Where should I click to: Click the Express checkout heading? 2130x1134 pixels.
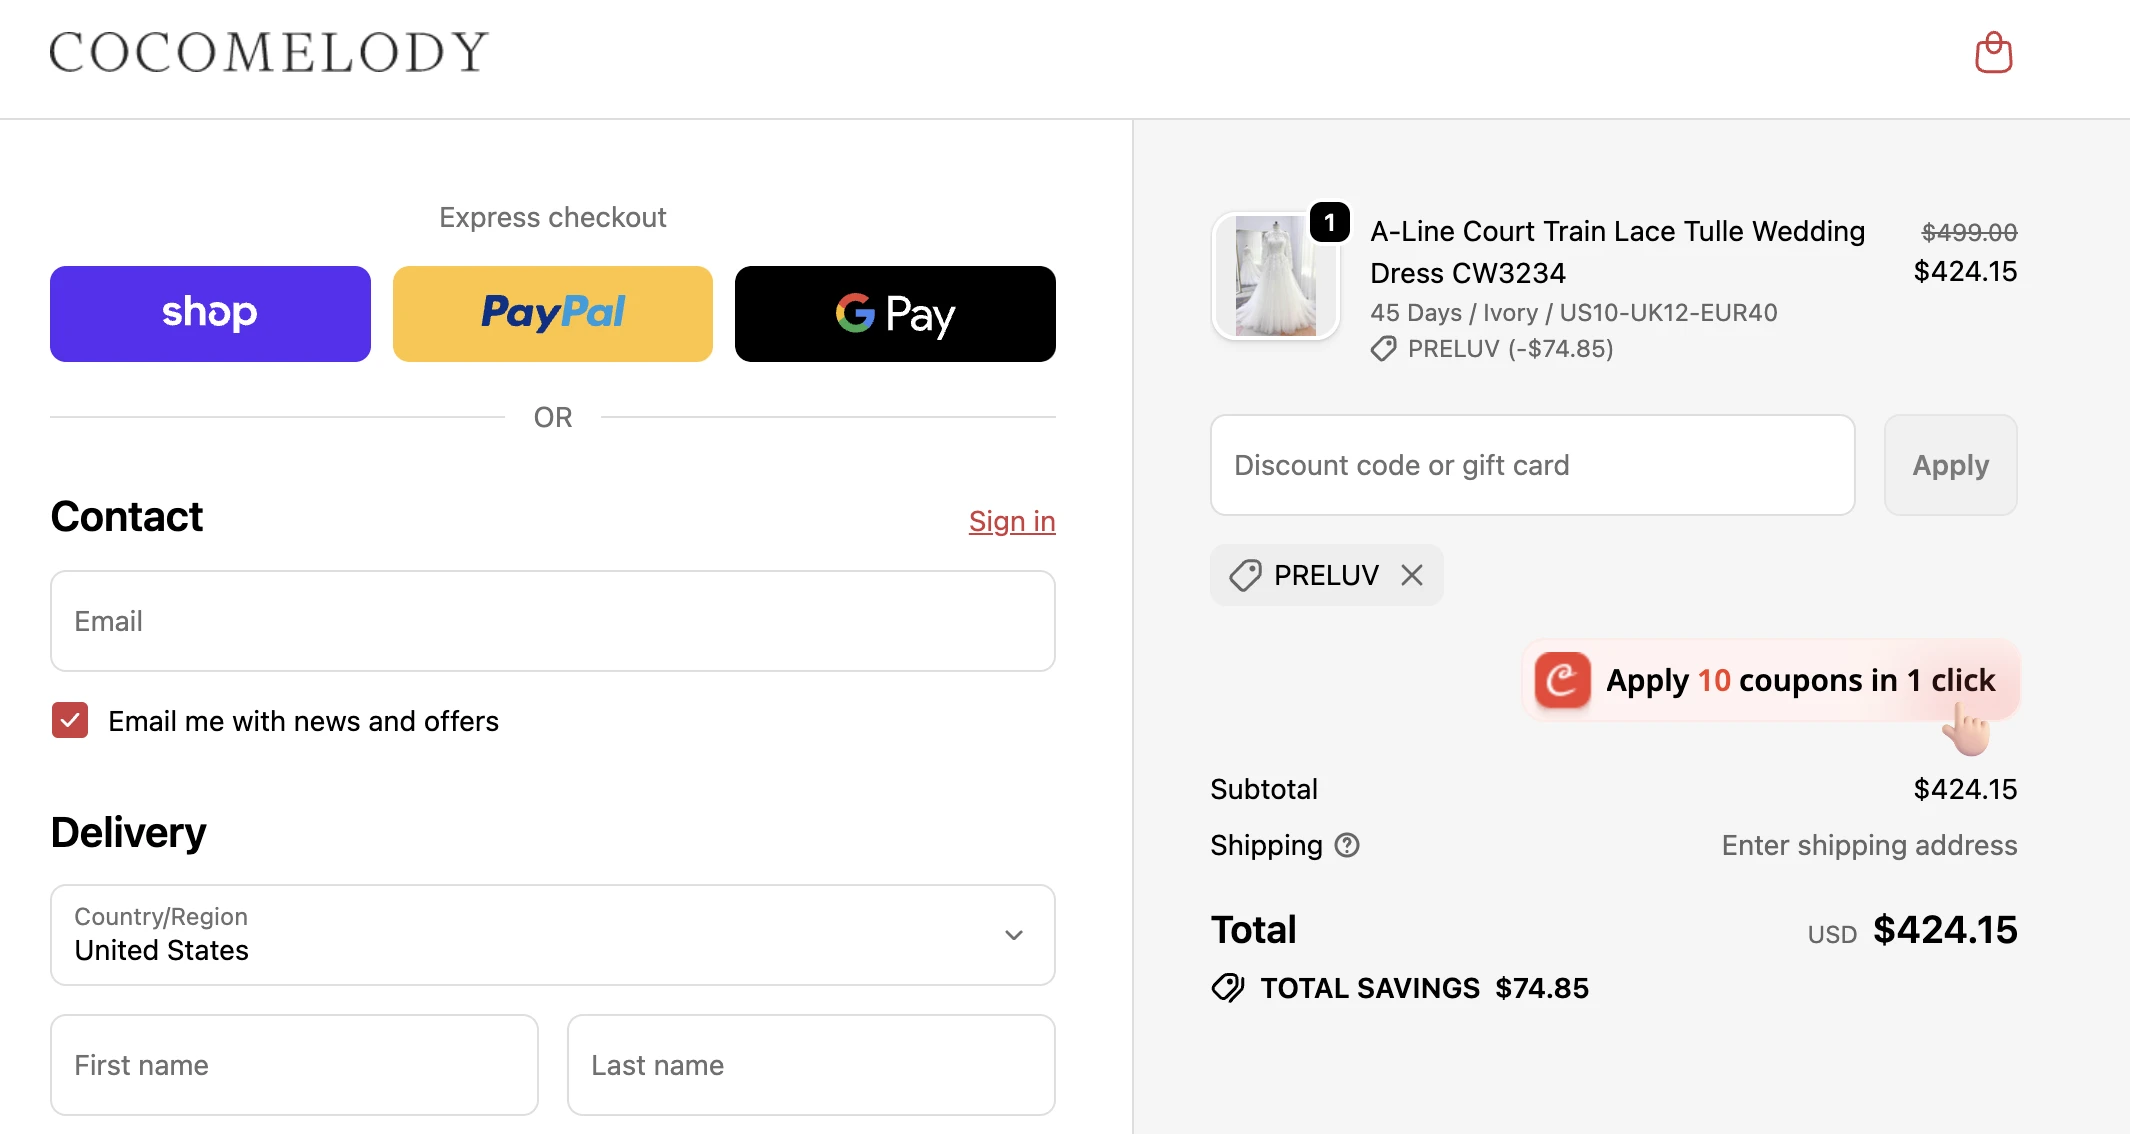point(553,217)
